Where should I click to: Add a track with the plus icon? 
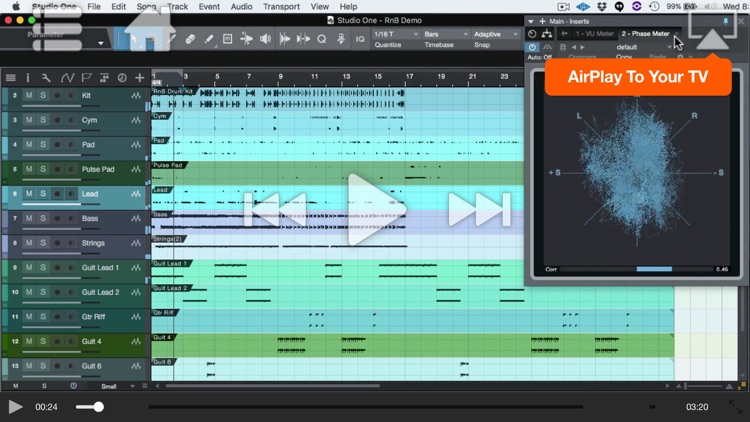140,78
